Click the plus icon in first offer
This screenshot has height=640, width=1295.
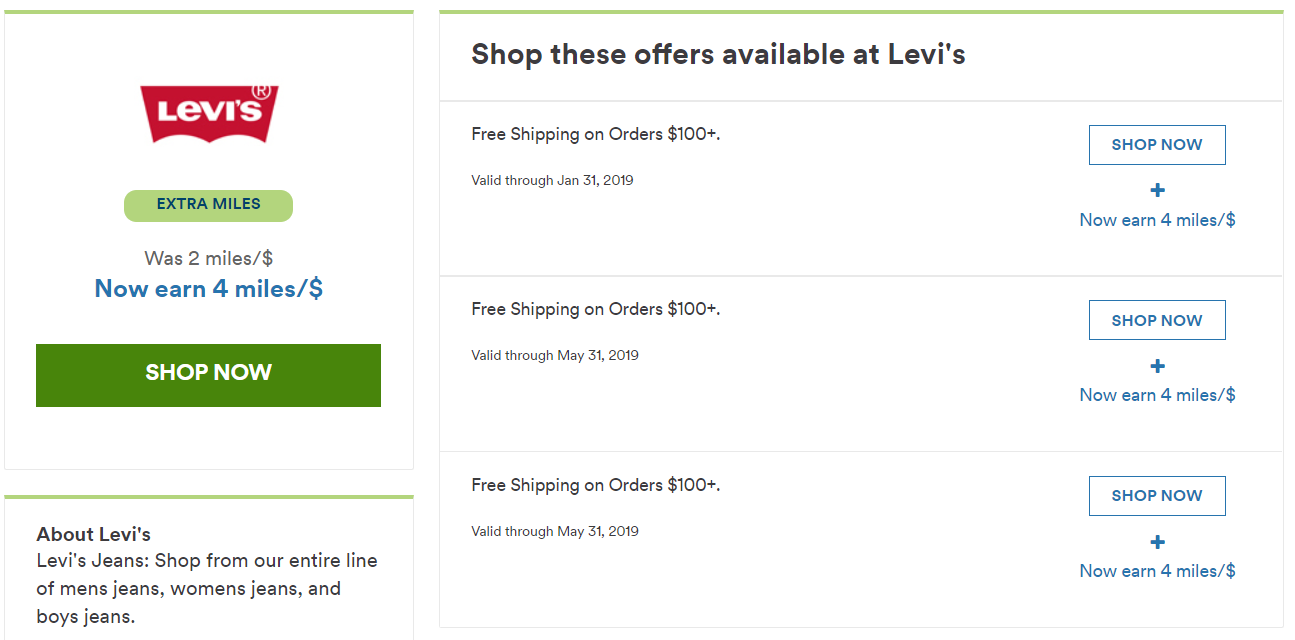click(1157, 190)
